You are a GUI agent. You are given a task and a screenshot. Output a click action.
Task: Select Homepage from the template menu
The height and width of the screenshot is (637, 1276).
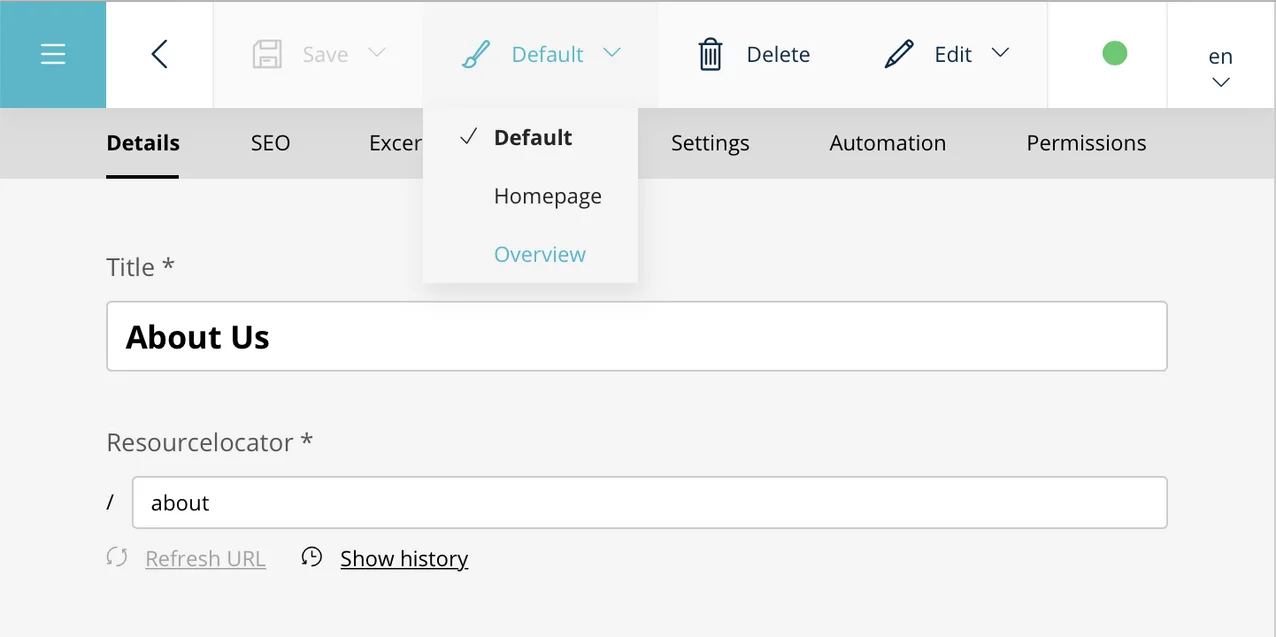[547, 195]
